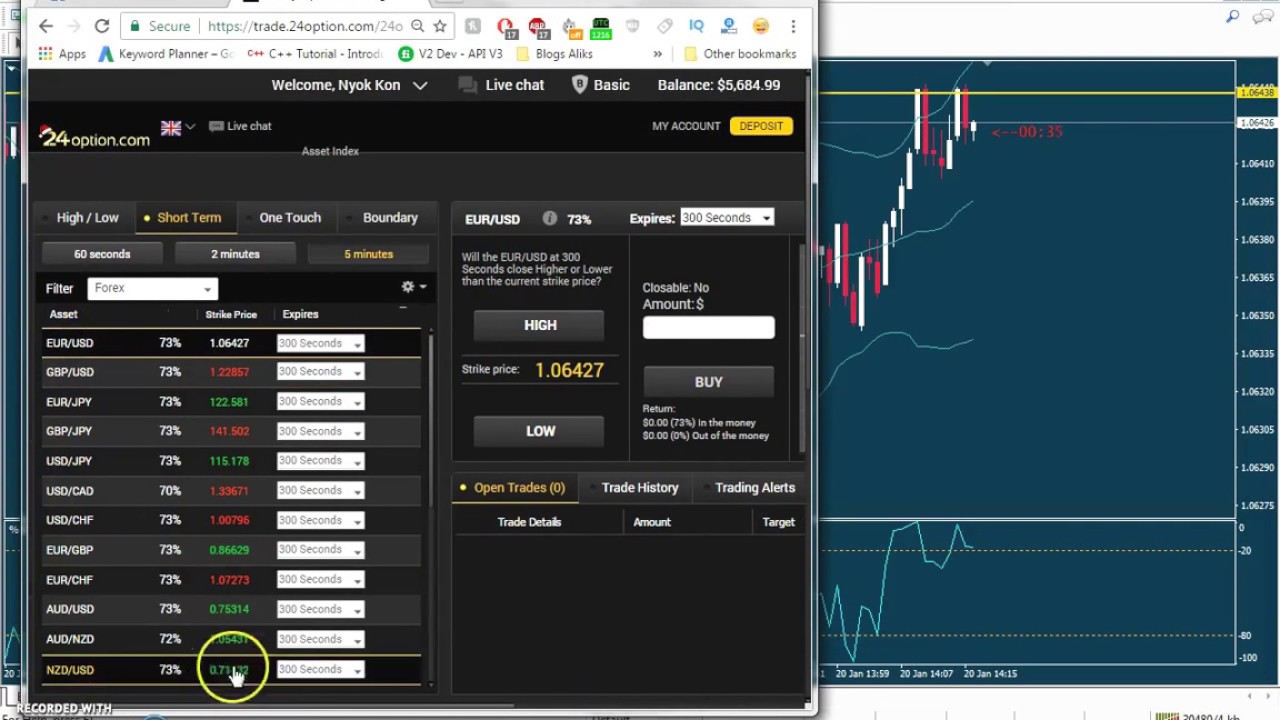Open EUR/GBP 300 Seconds expiry dropdown

[320, 550]
